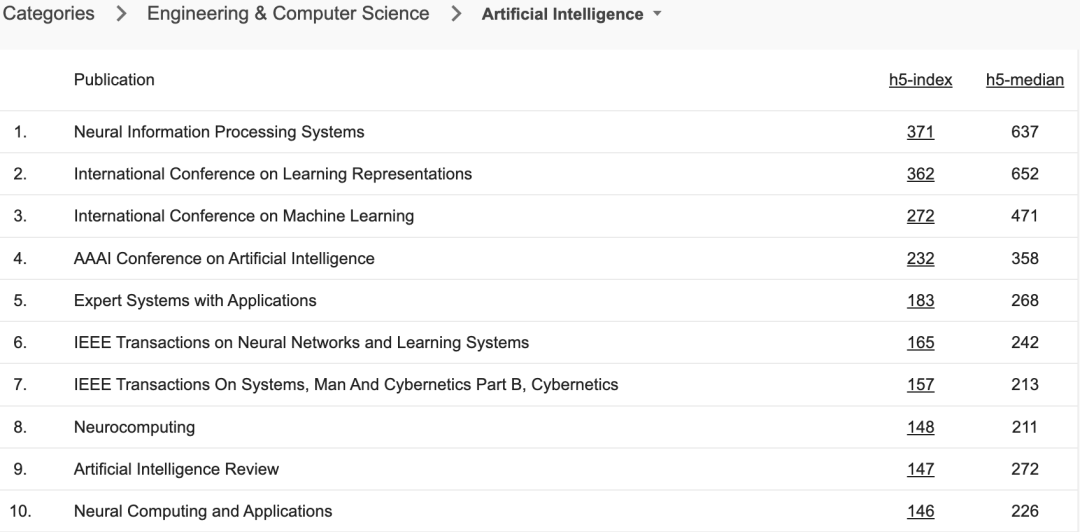
Task: Open h5-index 362 for ICLR
Action: coord(920,174)
